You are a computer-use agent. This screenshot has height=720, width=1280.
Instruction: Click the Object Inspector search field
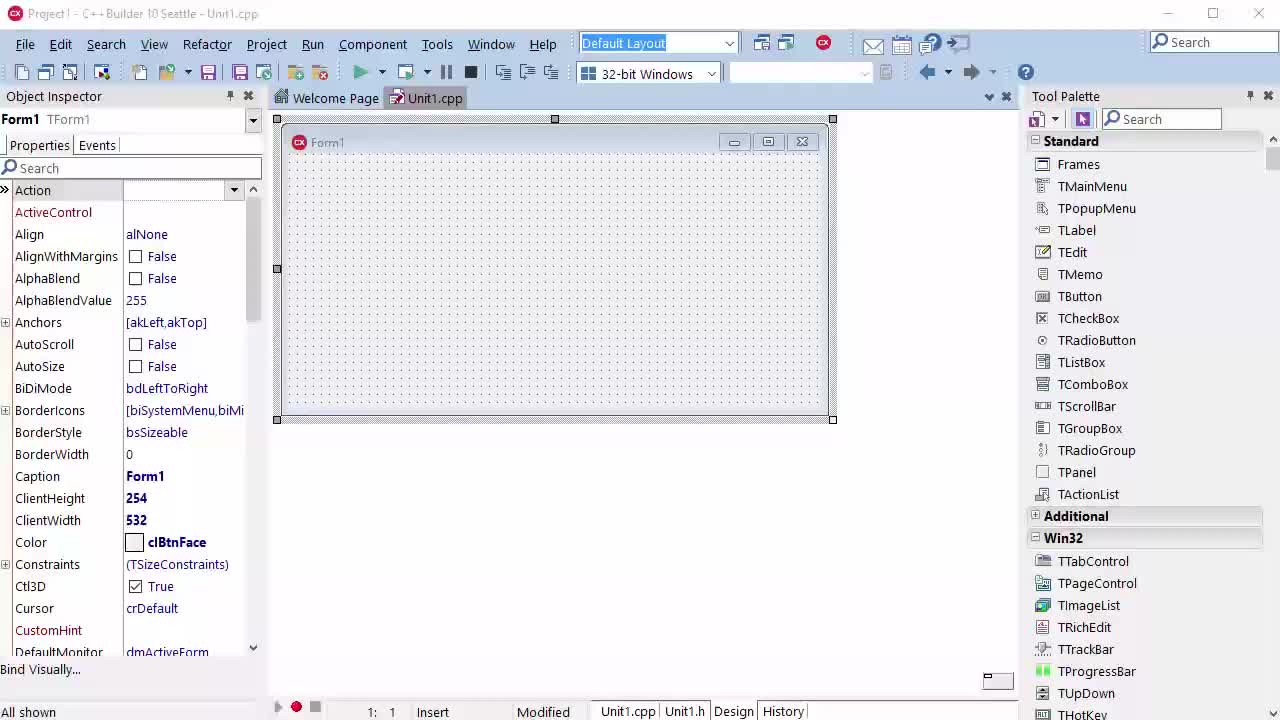tap(131, 168)
